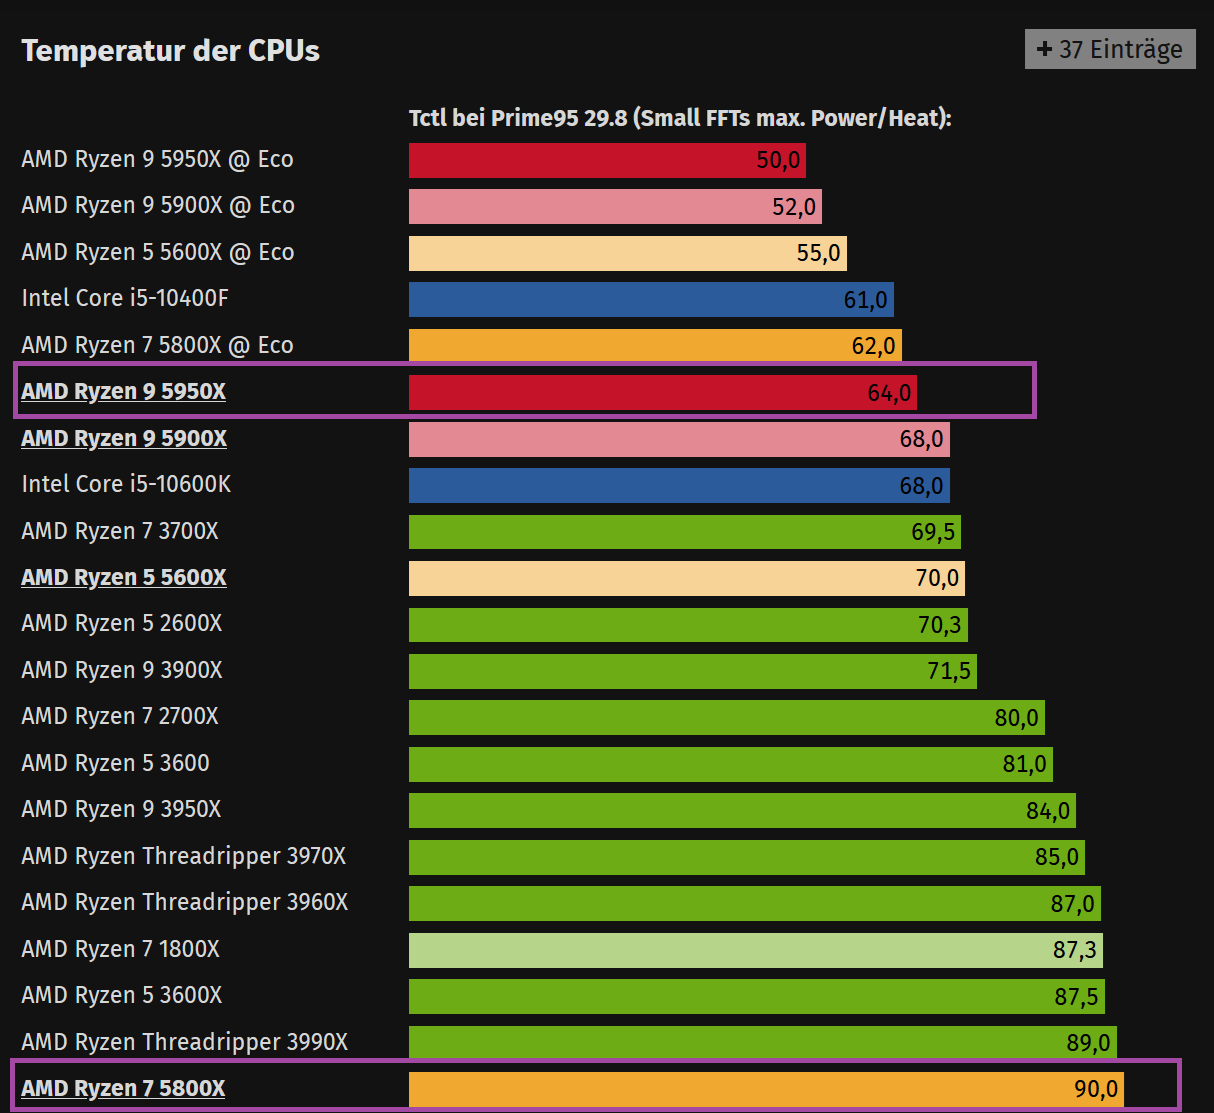Click the blue 61,0 bar

pos(651,300)
